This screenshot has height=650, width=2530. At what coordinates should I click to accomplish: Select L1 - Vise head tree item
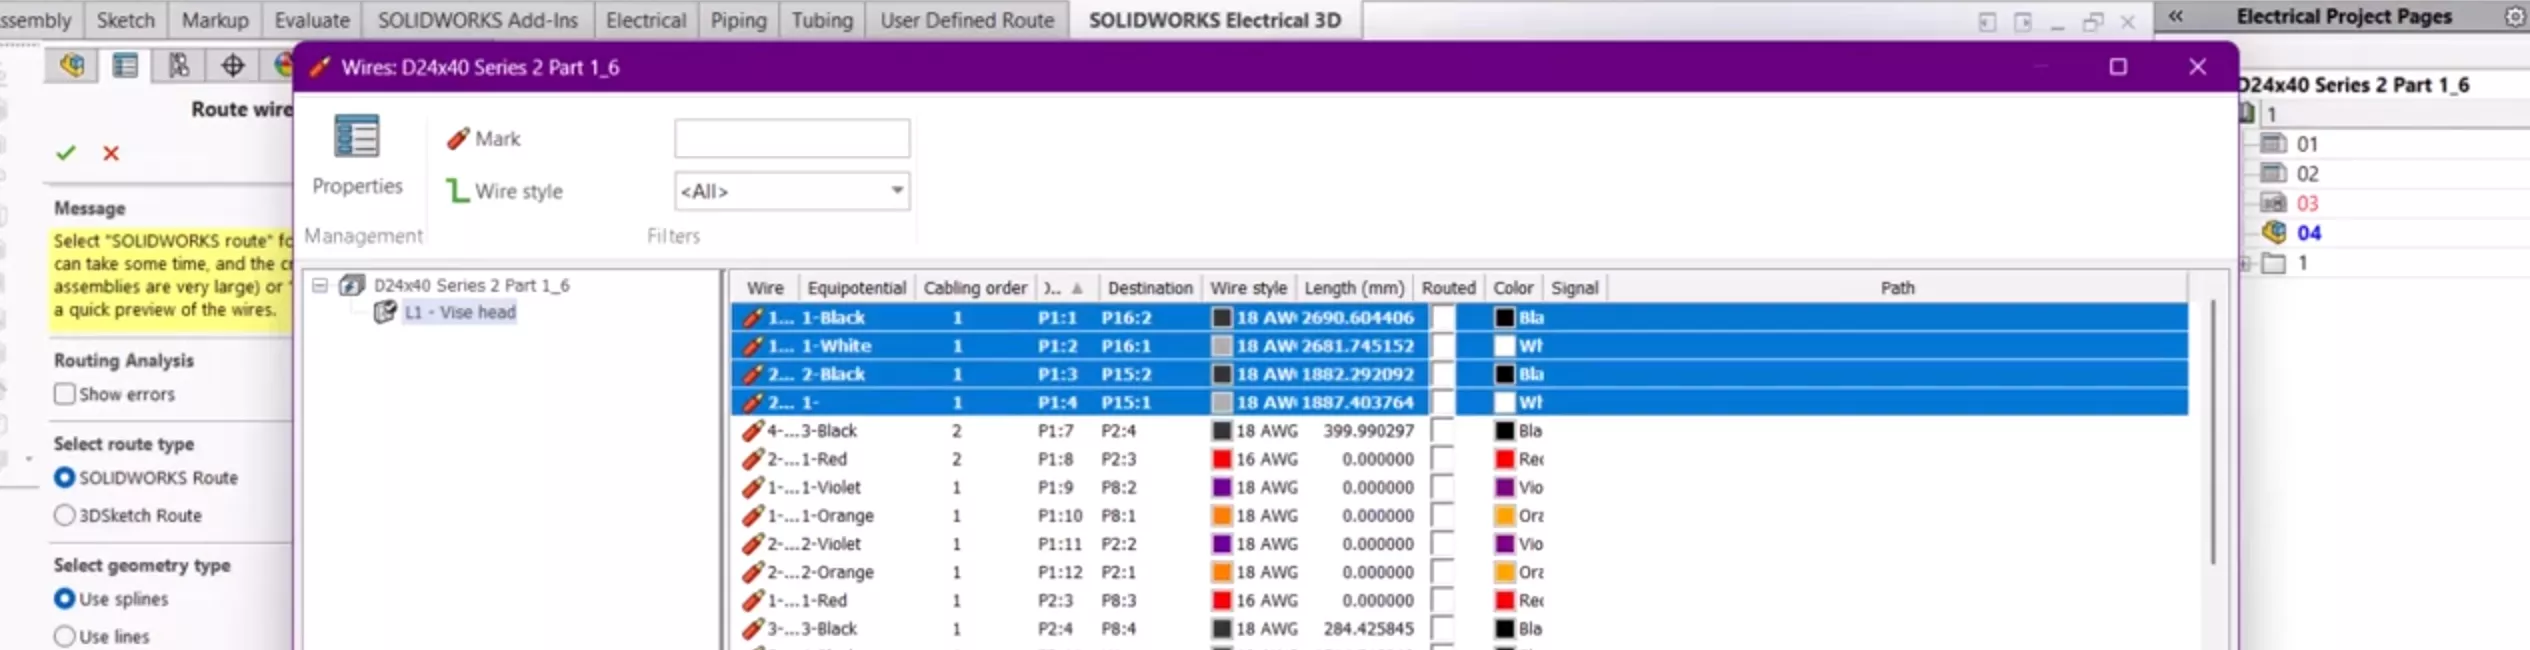coord(460,312)
